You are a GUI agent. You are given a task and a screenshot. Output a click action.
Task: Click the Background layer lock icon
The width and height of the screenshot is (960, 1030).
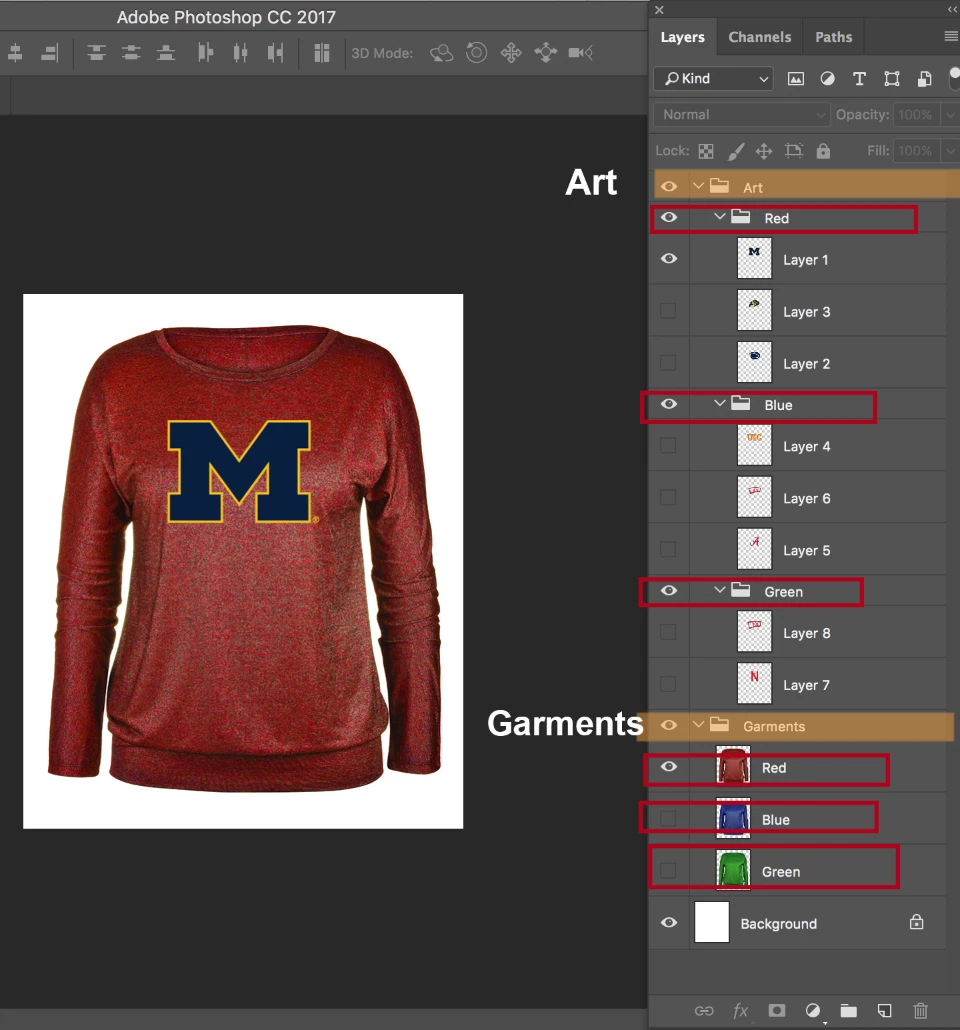(x=917, y=922)
